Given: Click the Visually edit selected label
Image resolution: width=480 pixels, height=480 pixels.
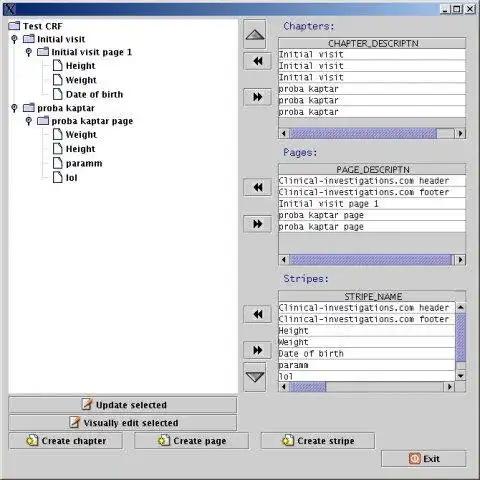Looking at the screenshot, I should tap(131, 423).
